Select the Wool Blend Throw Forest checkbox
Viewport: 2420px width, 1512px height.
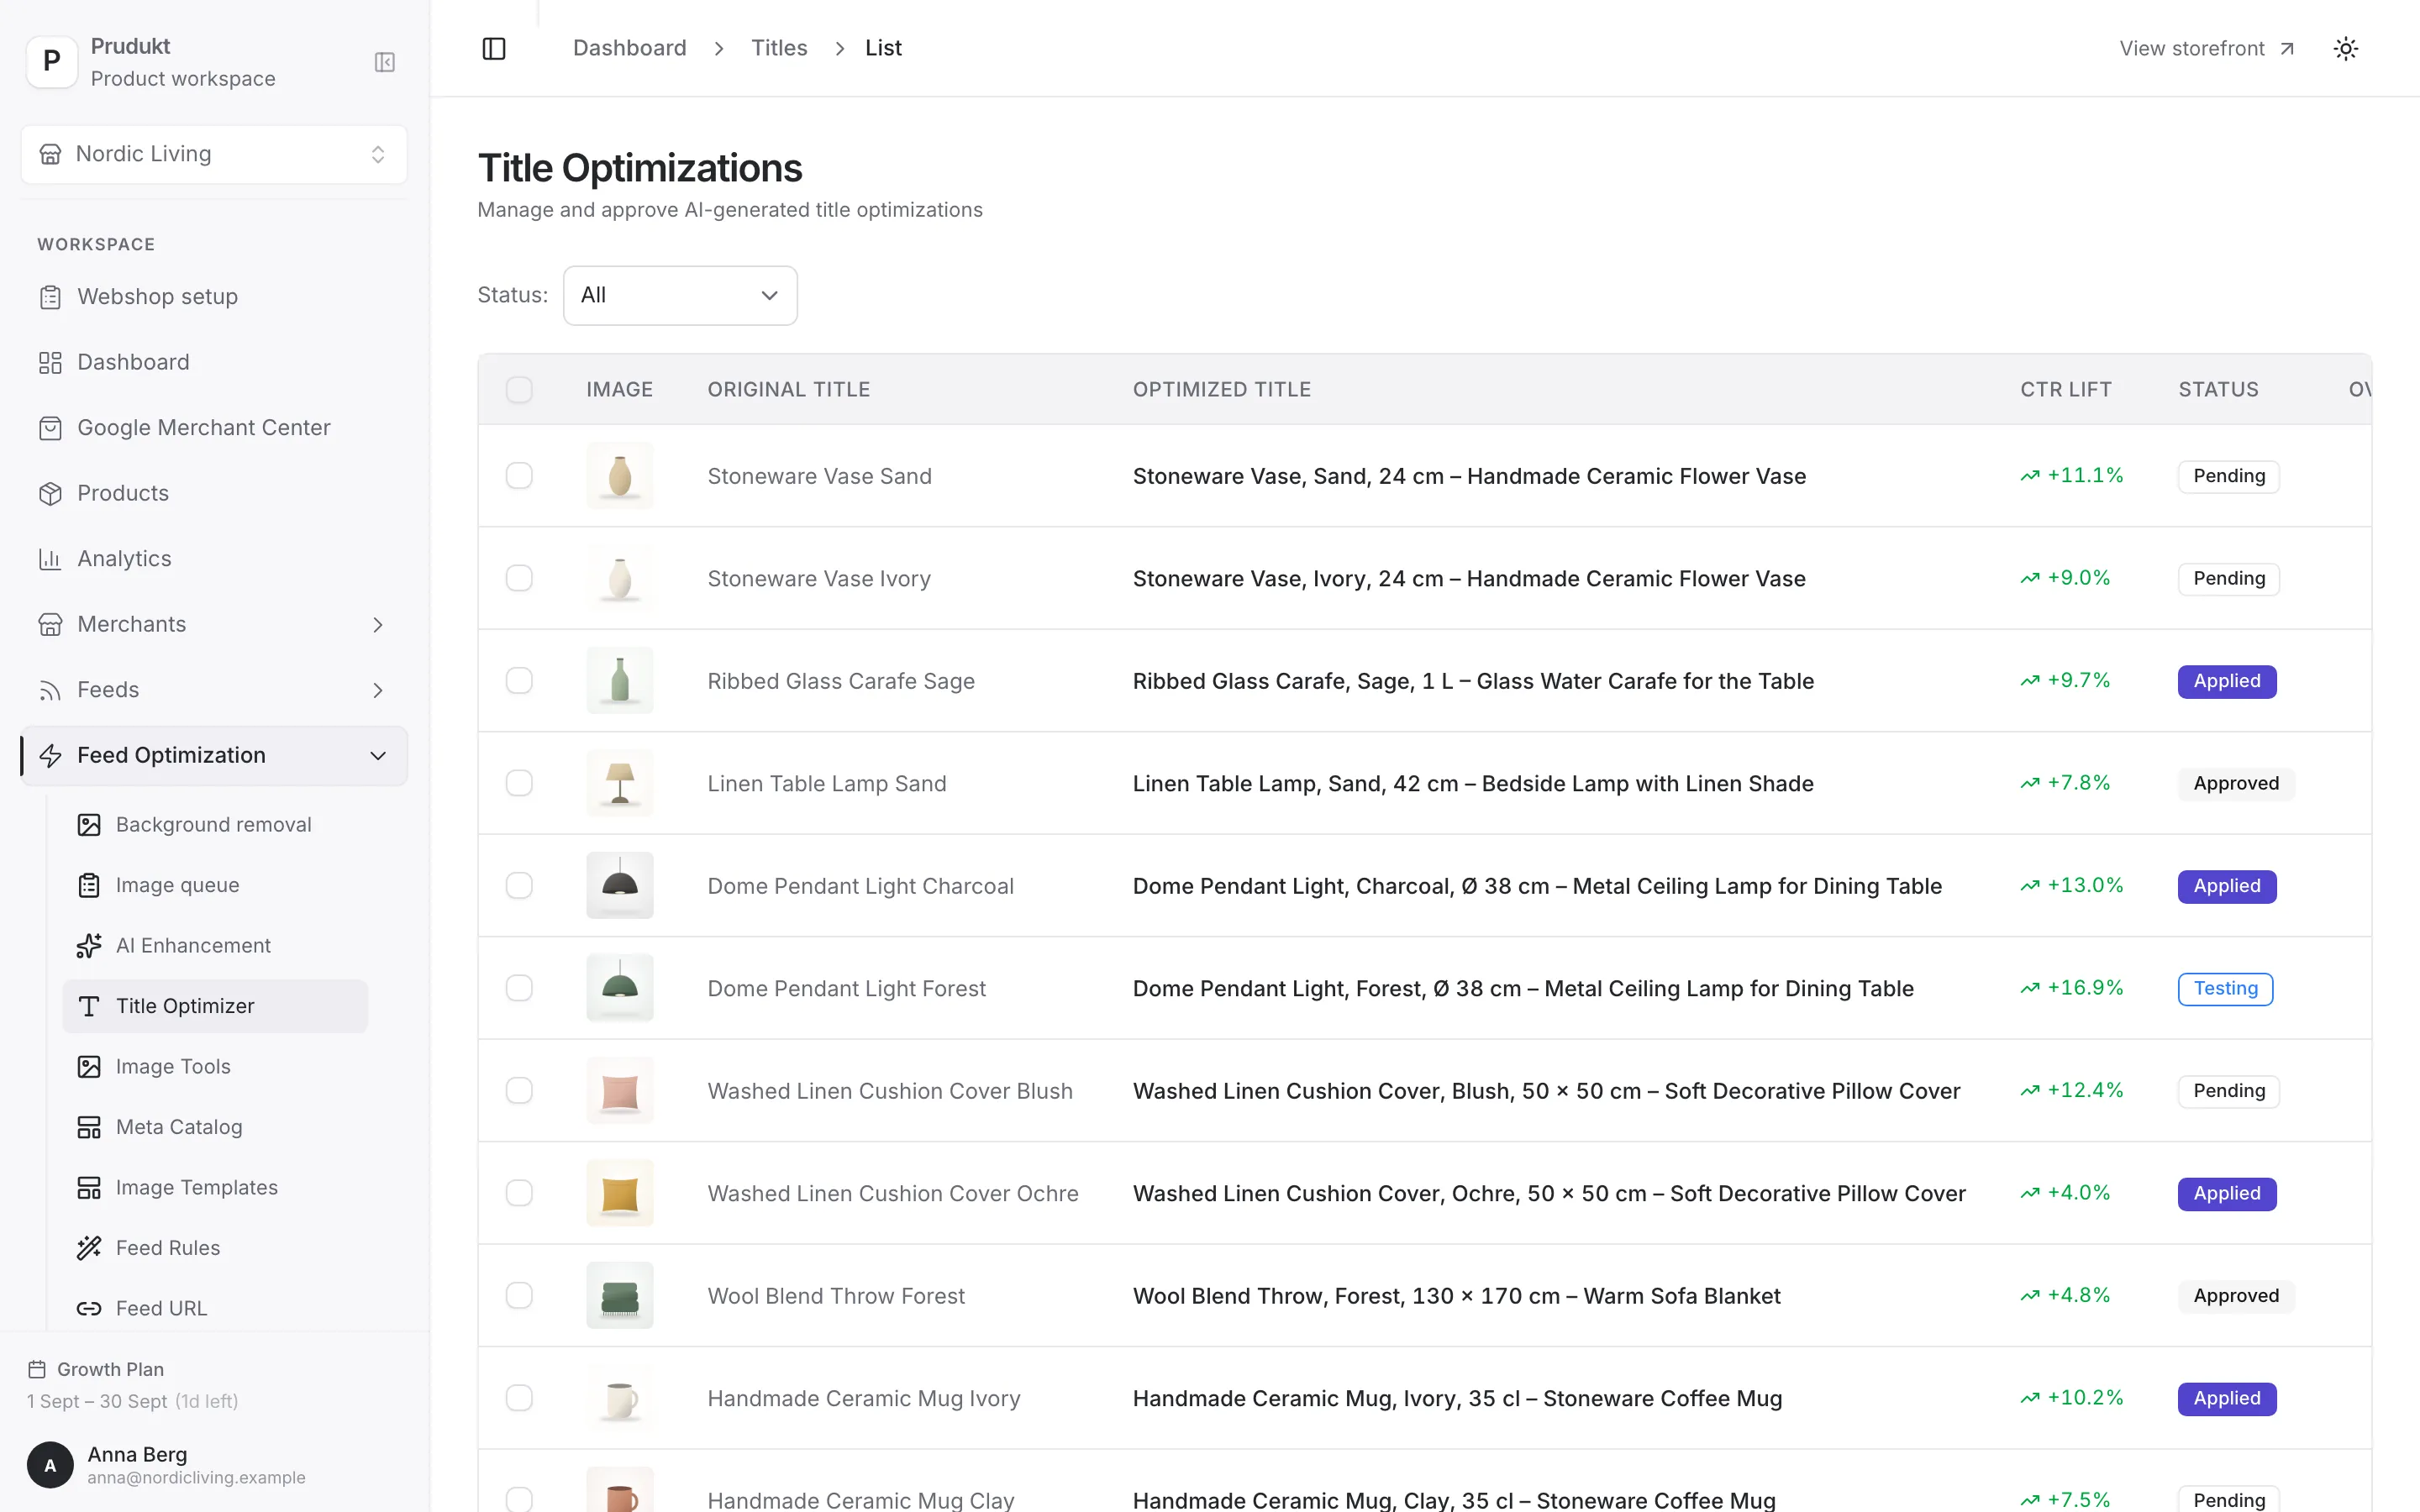pyautogui.click(x=519, y=1295)
